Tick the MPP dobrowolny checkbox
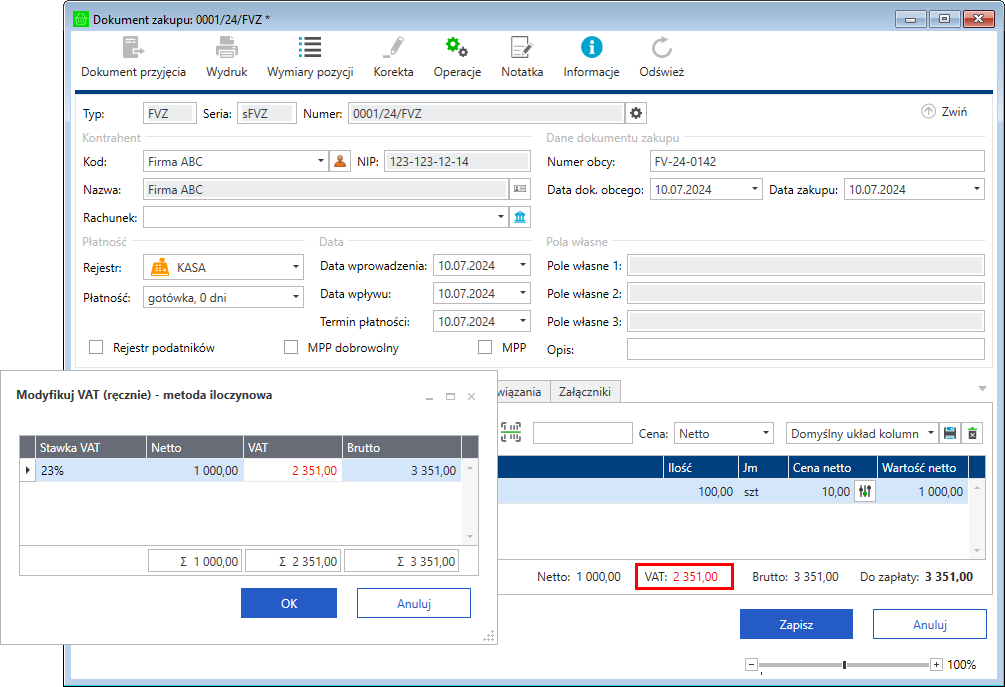Image resolution: width=1005 pixels, height=687 pixels. tap(292, 348)
